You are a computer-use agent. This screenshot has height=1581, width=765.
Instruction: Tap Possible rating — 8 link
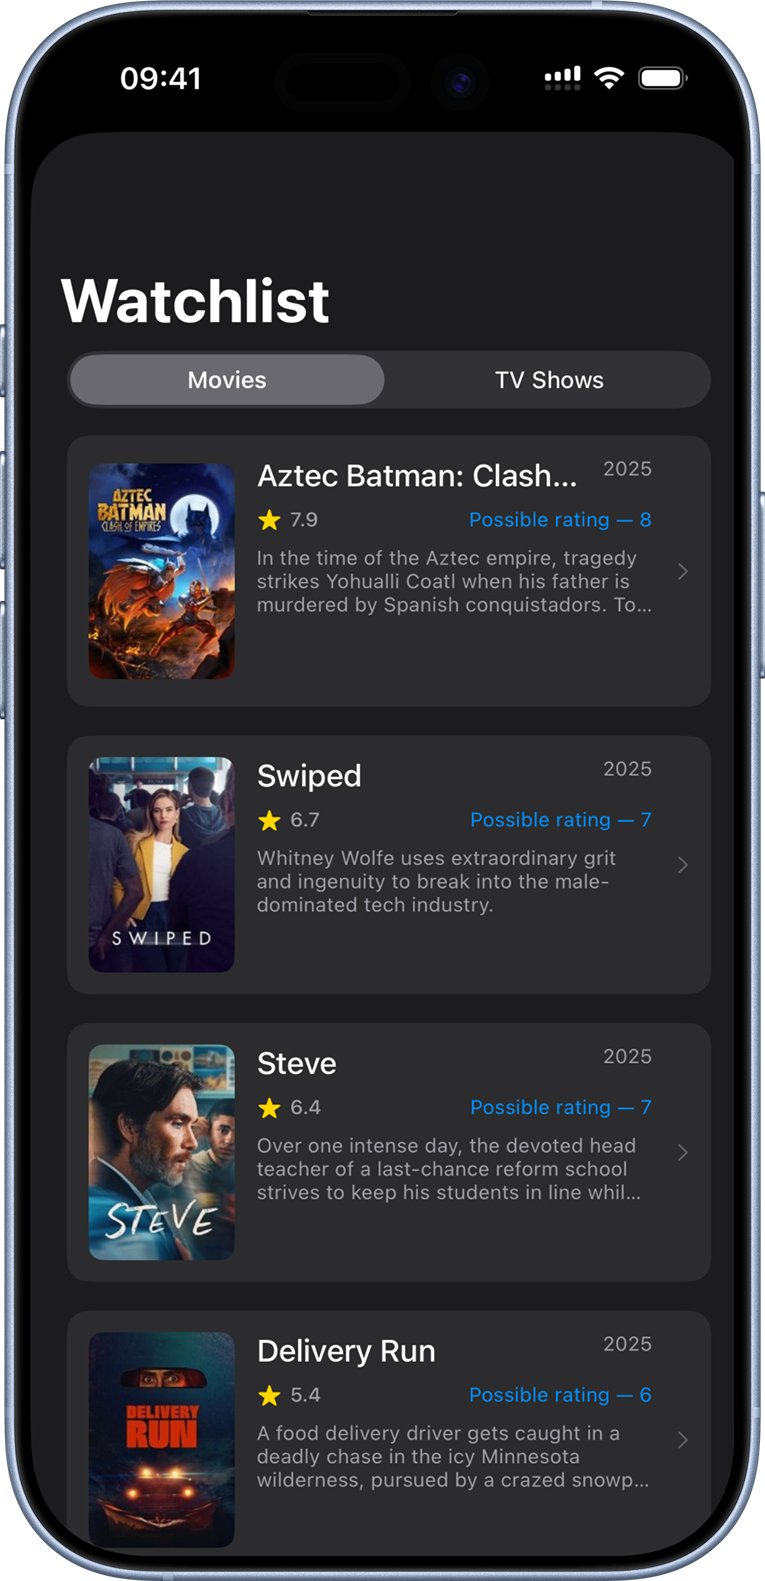[x=560, y=520]
